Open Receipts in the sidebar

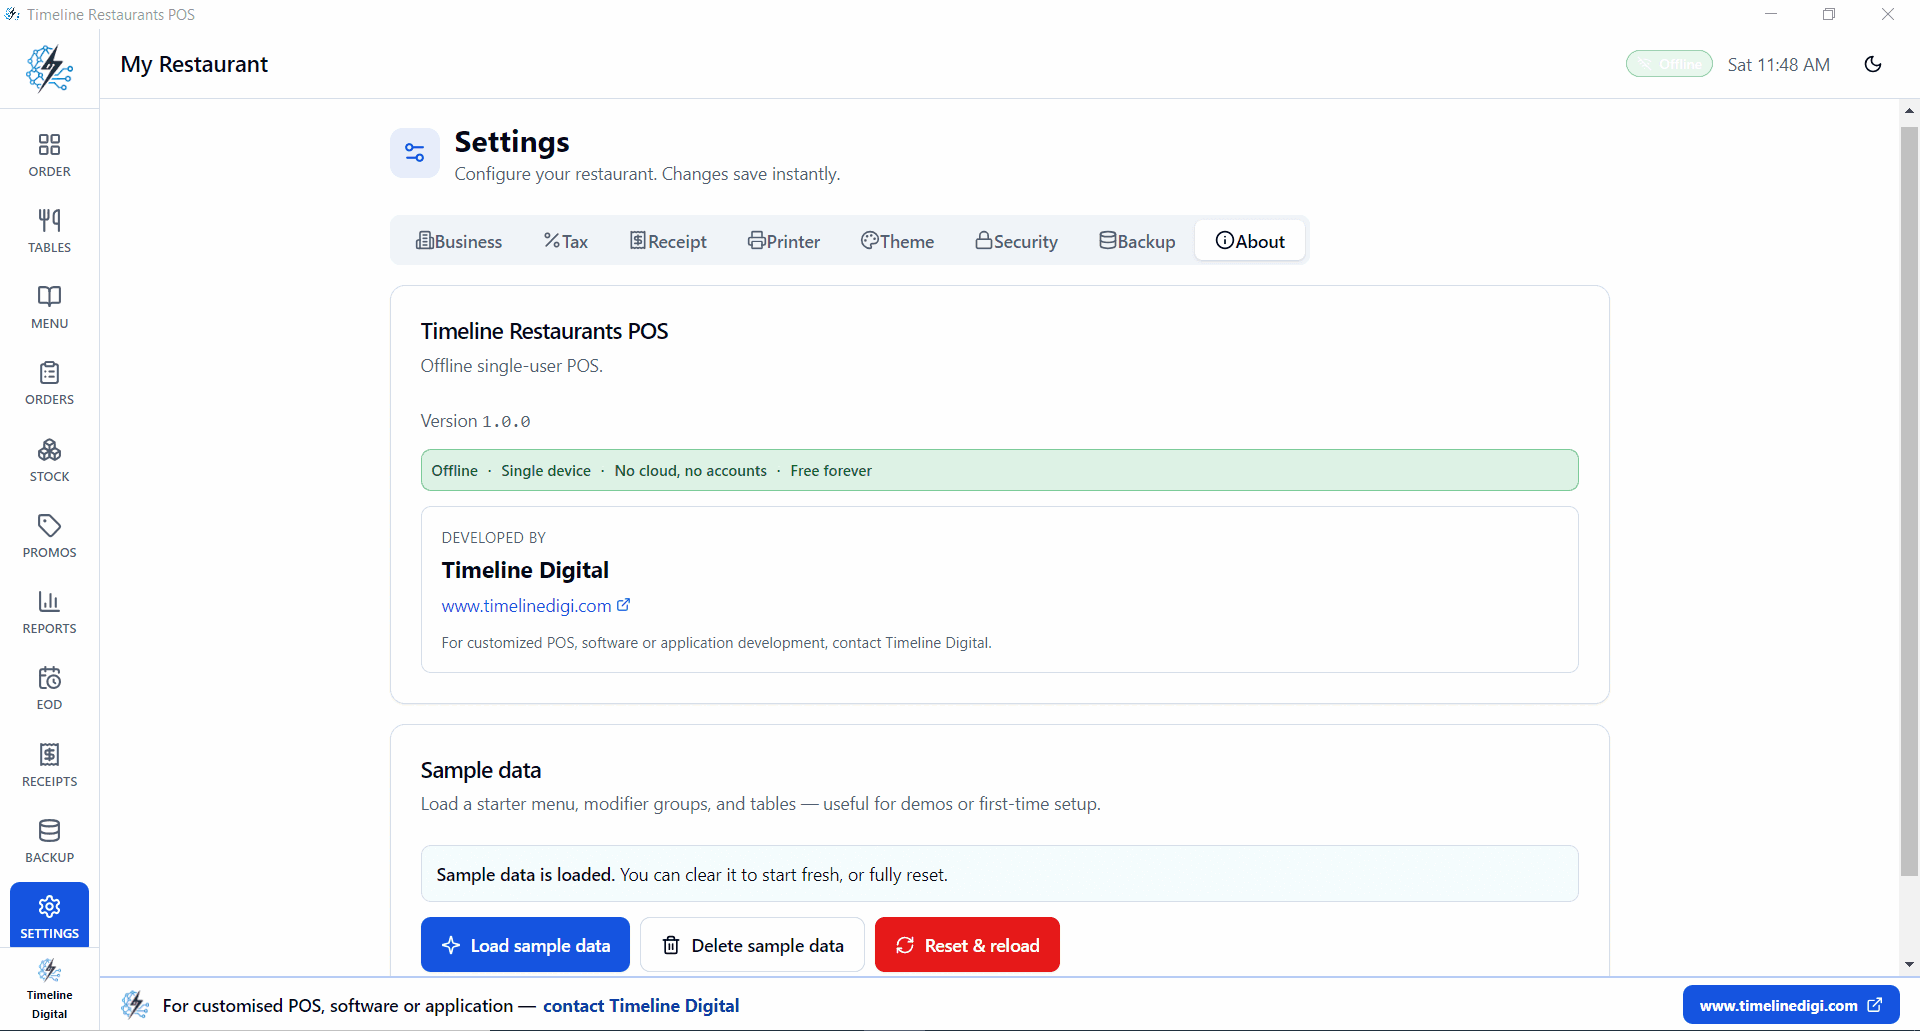click(x=49, y=765)
